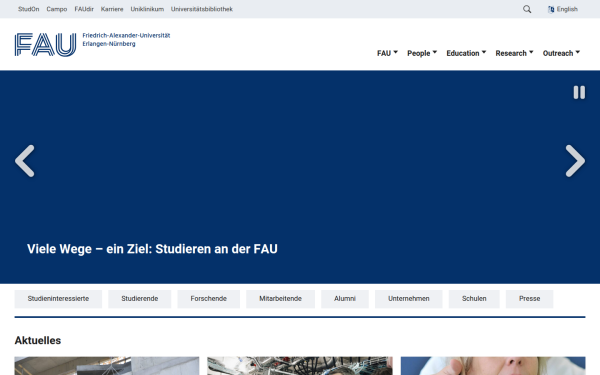Click the FAU logo

46,45
